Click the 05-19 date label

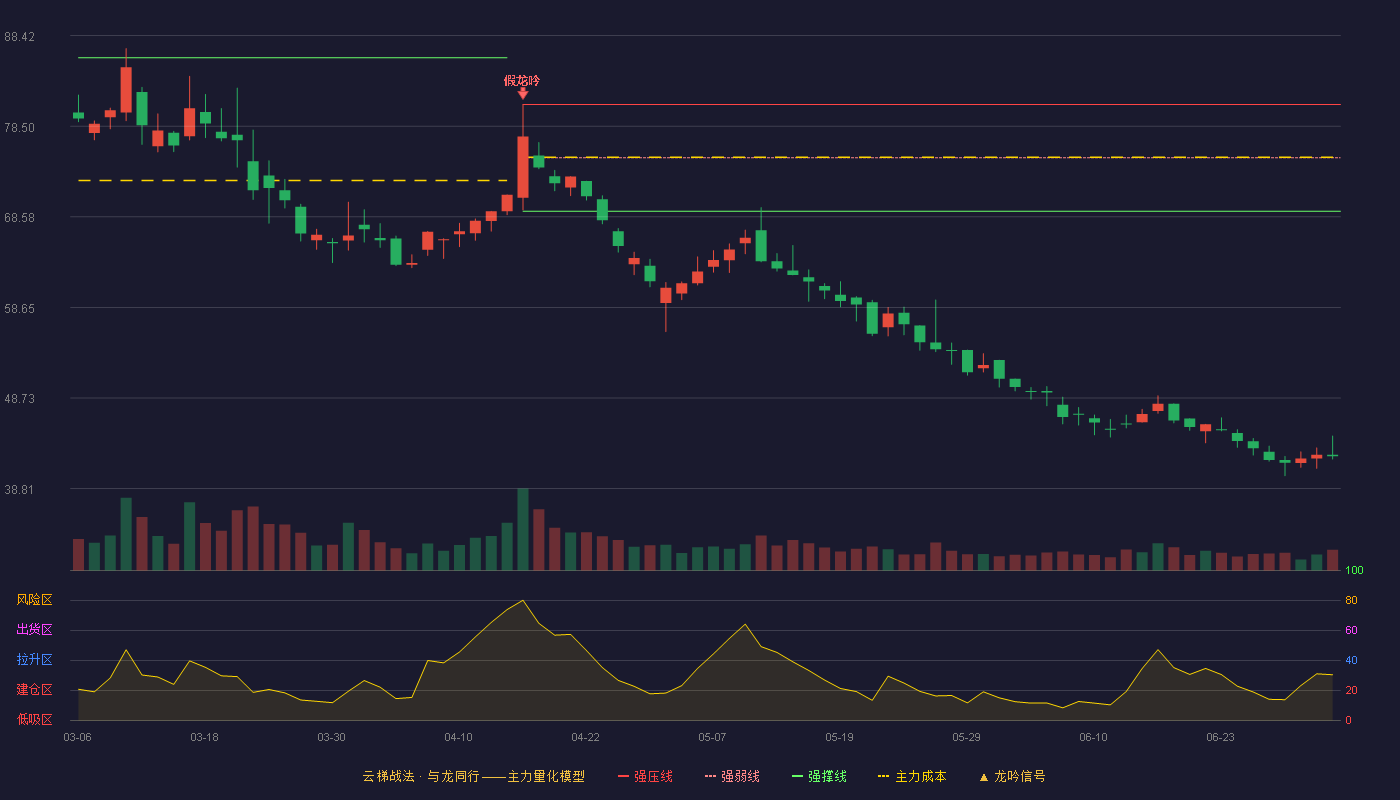(x=839, y=737)
